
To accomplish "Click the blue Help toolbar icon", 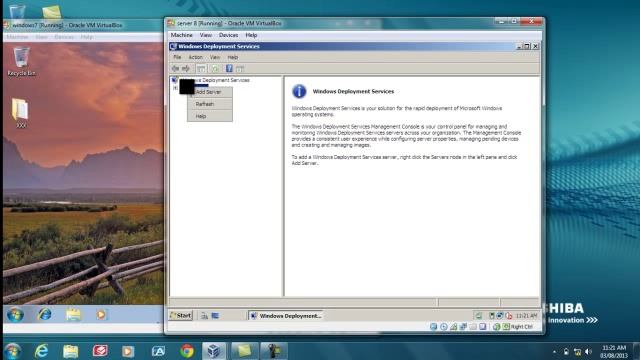I will tap(229, 69).
